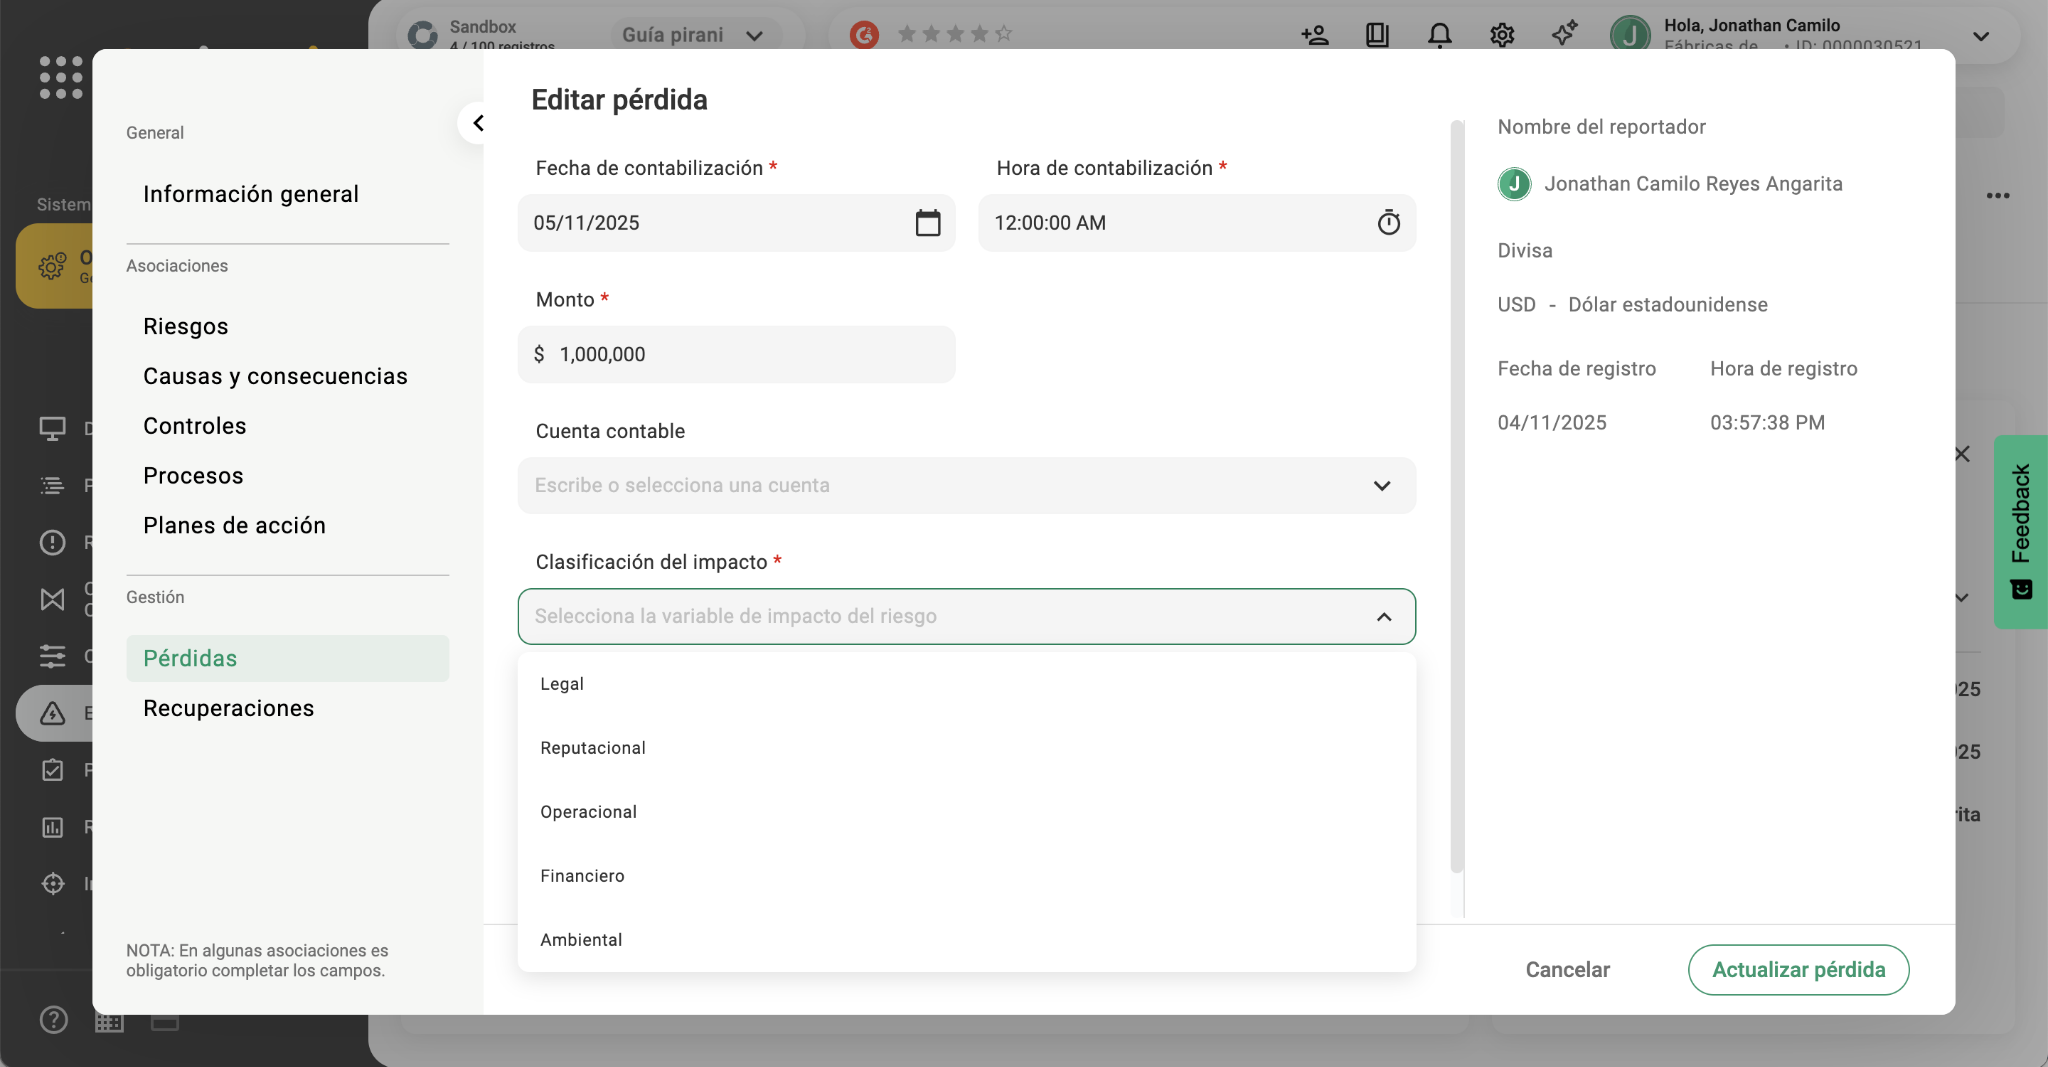The width and height of the screenshot is (2048, 1067).
Task: Click the notifications bell icon
Action: (x=1439, y=35)
